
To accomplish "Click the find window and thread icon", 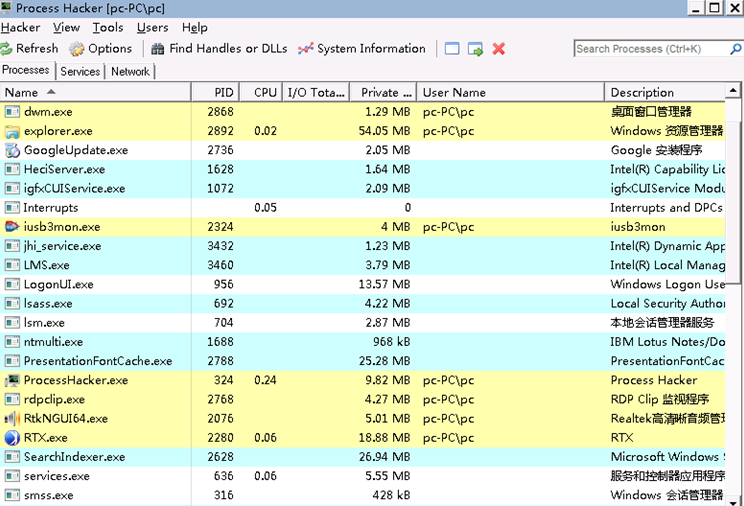I will (x=475, y=48).
